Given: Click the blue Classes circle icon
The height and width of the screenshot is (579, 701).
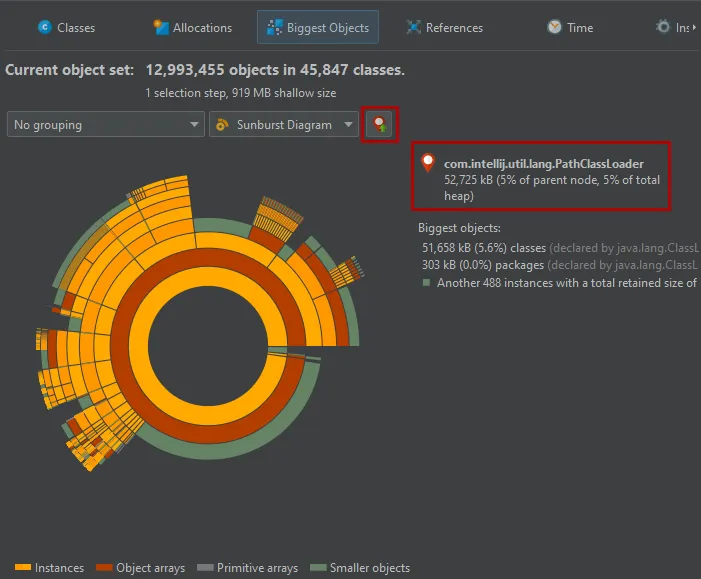Looking at the screenshot, I should click(45, 27).
